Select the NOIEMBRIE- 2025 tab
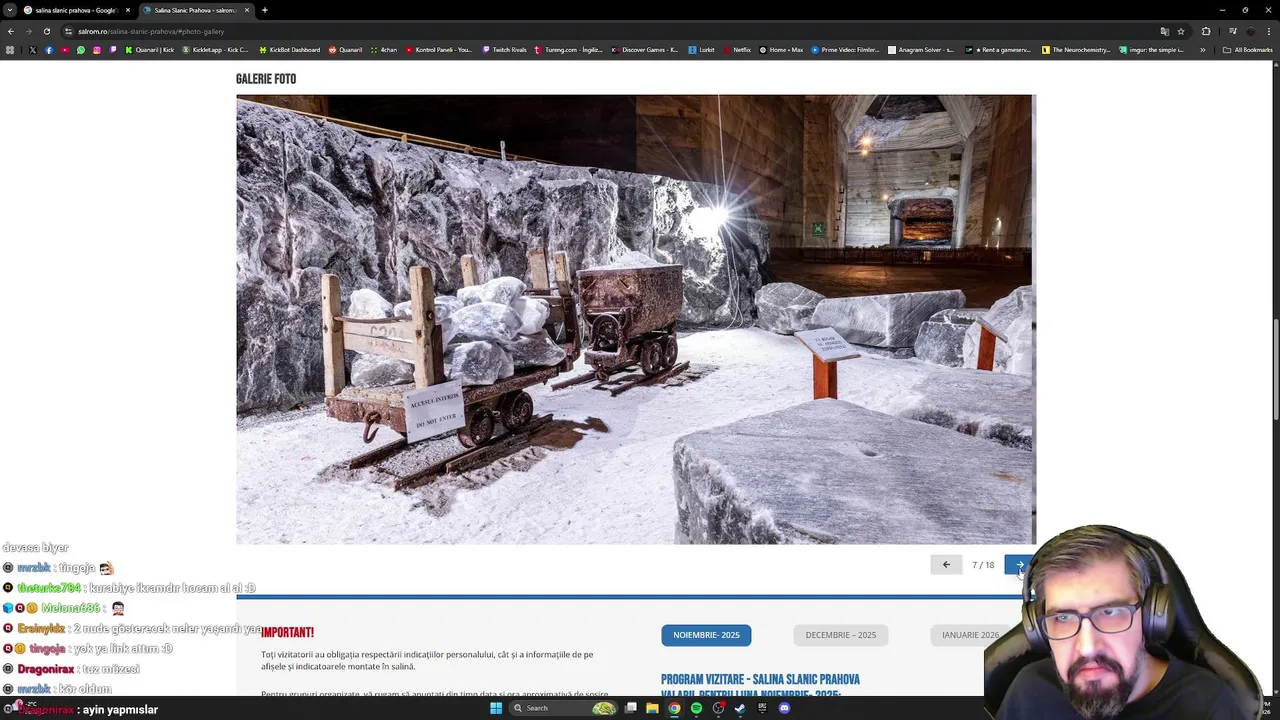 click(706, 635)
